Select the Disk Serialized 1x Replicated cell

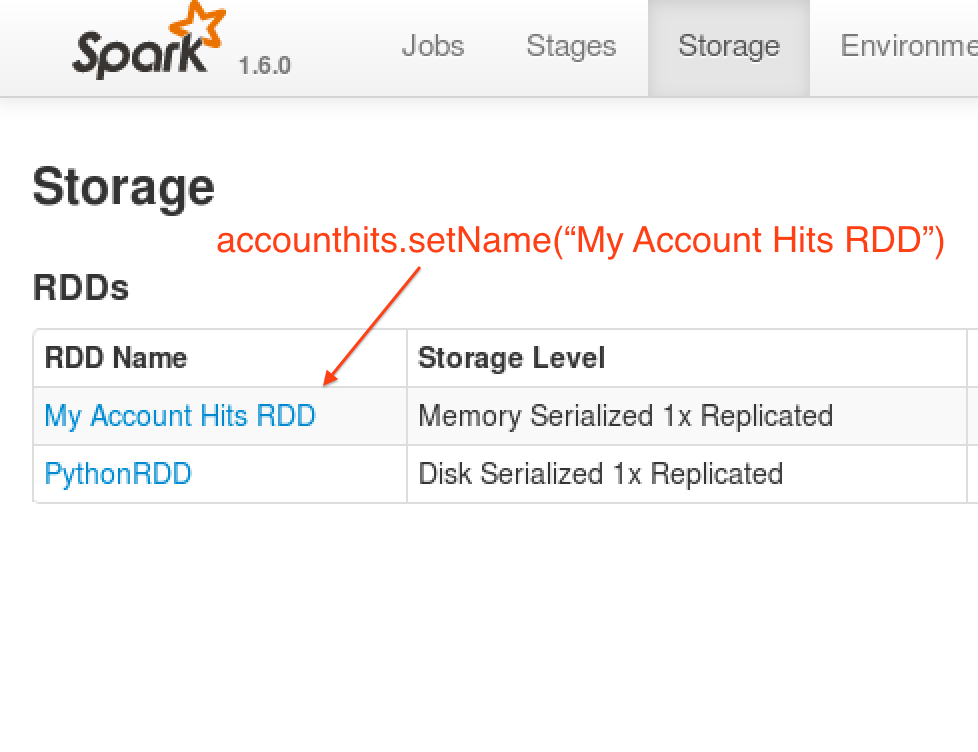point(599,473)
